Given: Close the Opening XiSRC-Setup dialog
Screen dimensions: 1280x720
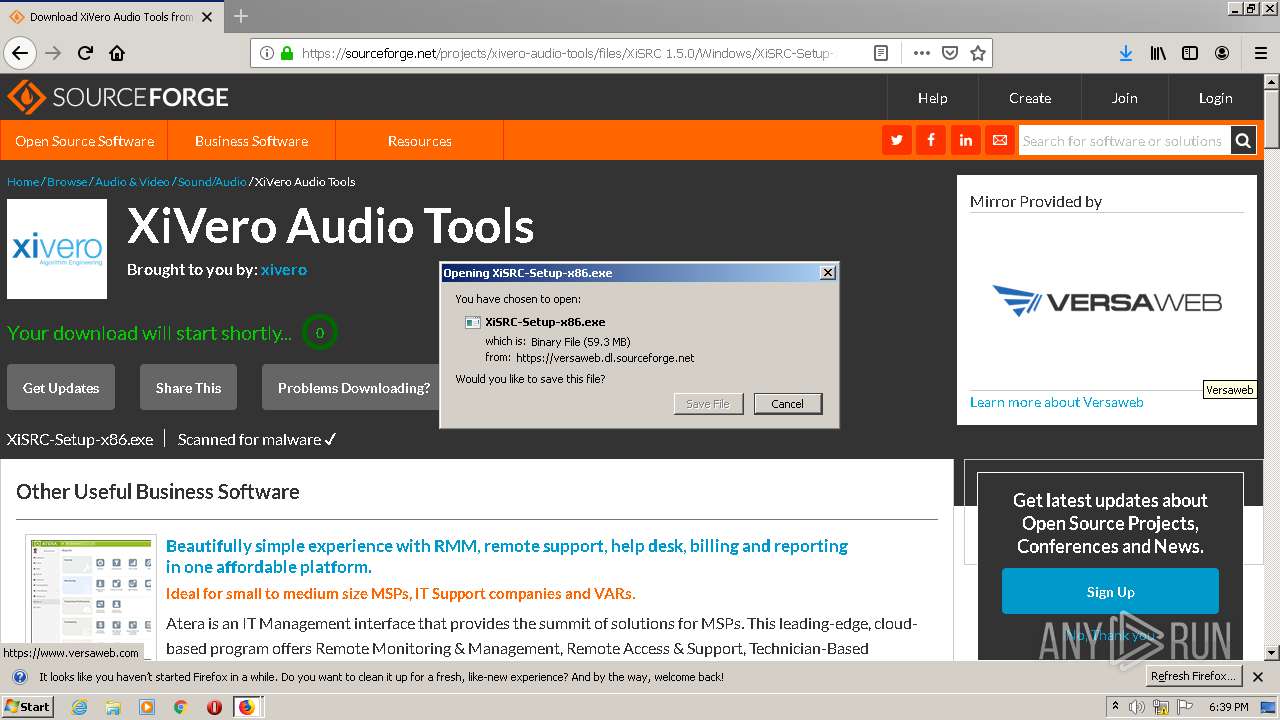Looking at the screenshot, I should coord(827,272).
